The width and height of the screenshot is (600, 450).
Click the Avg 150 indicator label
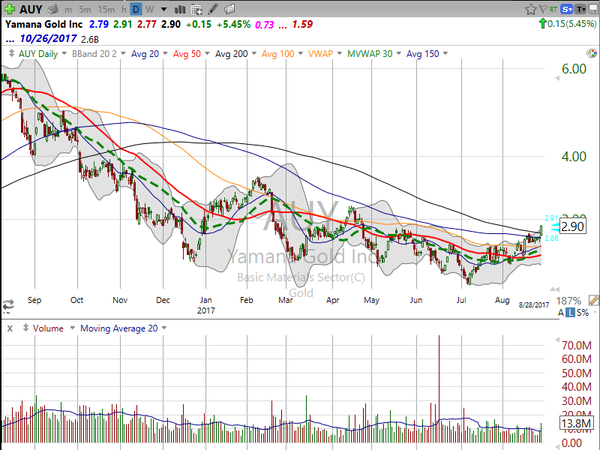(422, 54)
